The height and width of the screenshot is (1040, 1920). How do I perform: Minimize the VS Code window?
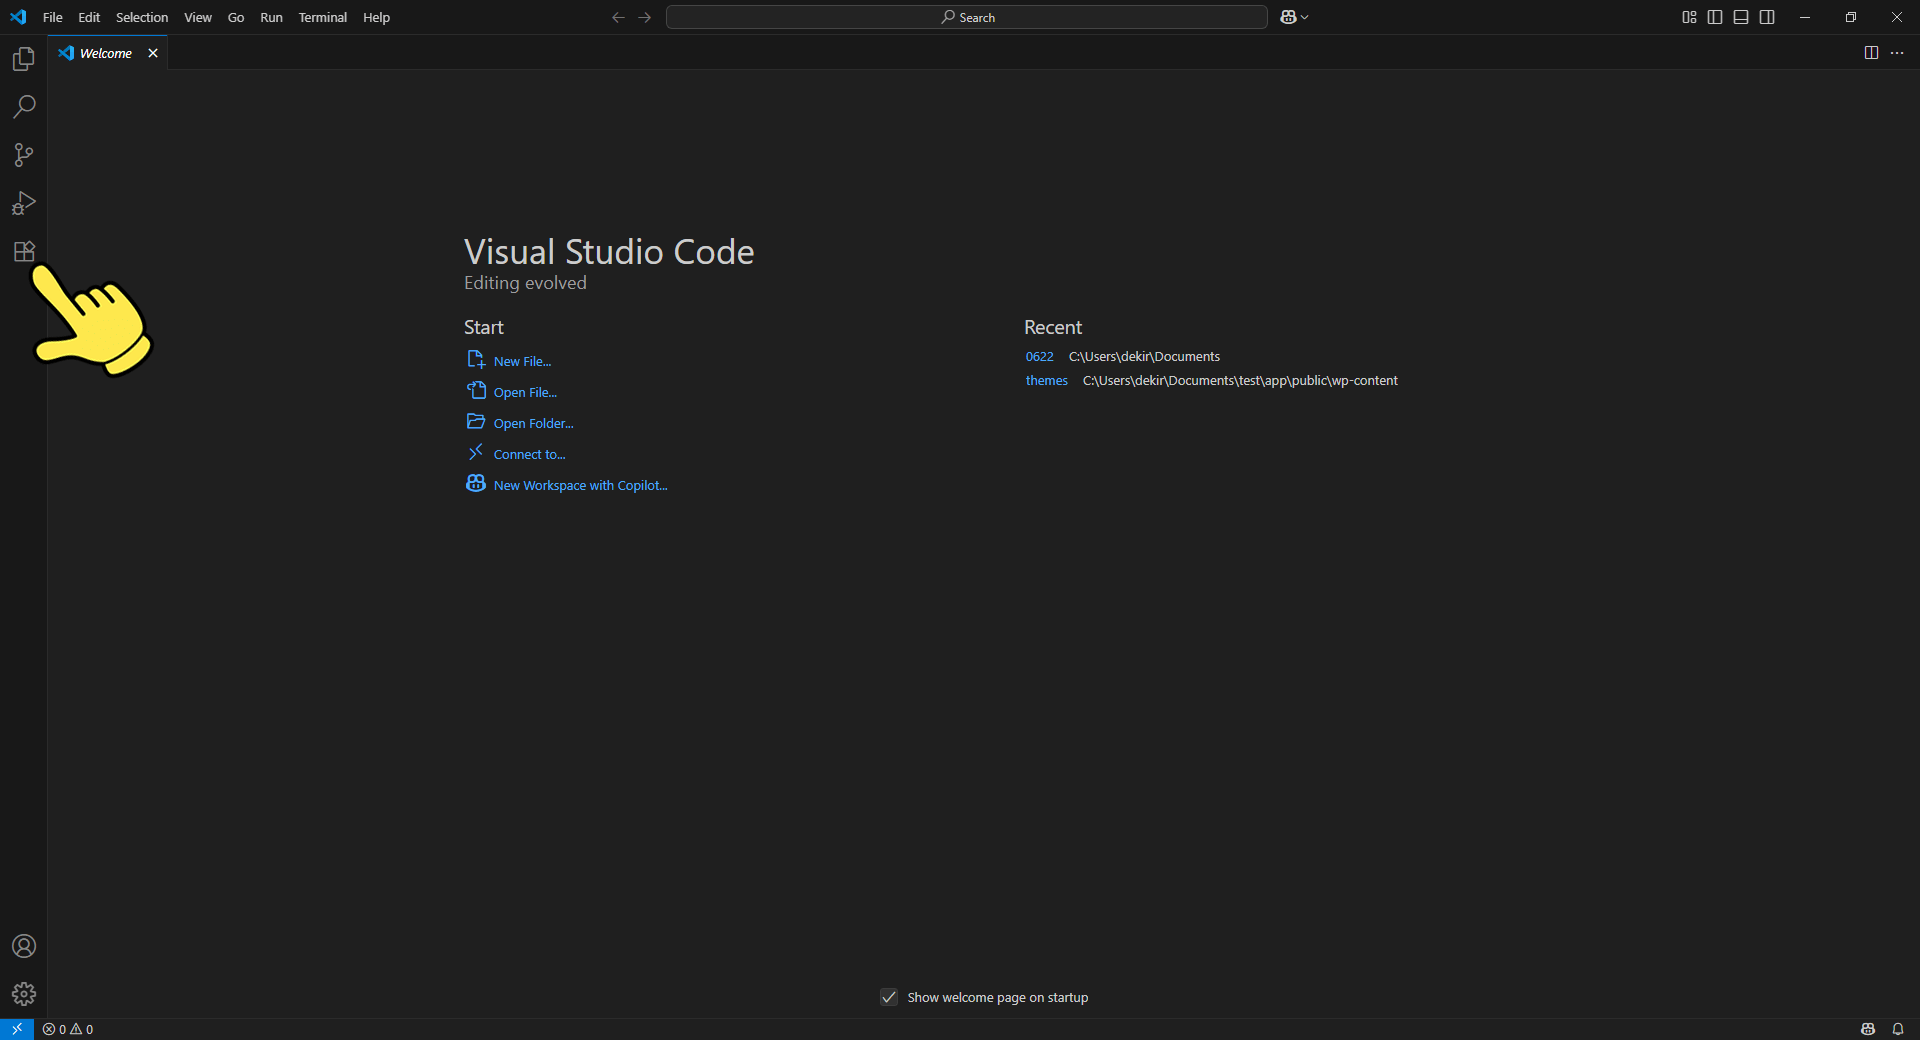point(1805,17)
